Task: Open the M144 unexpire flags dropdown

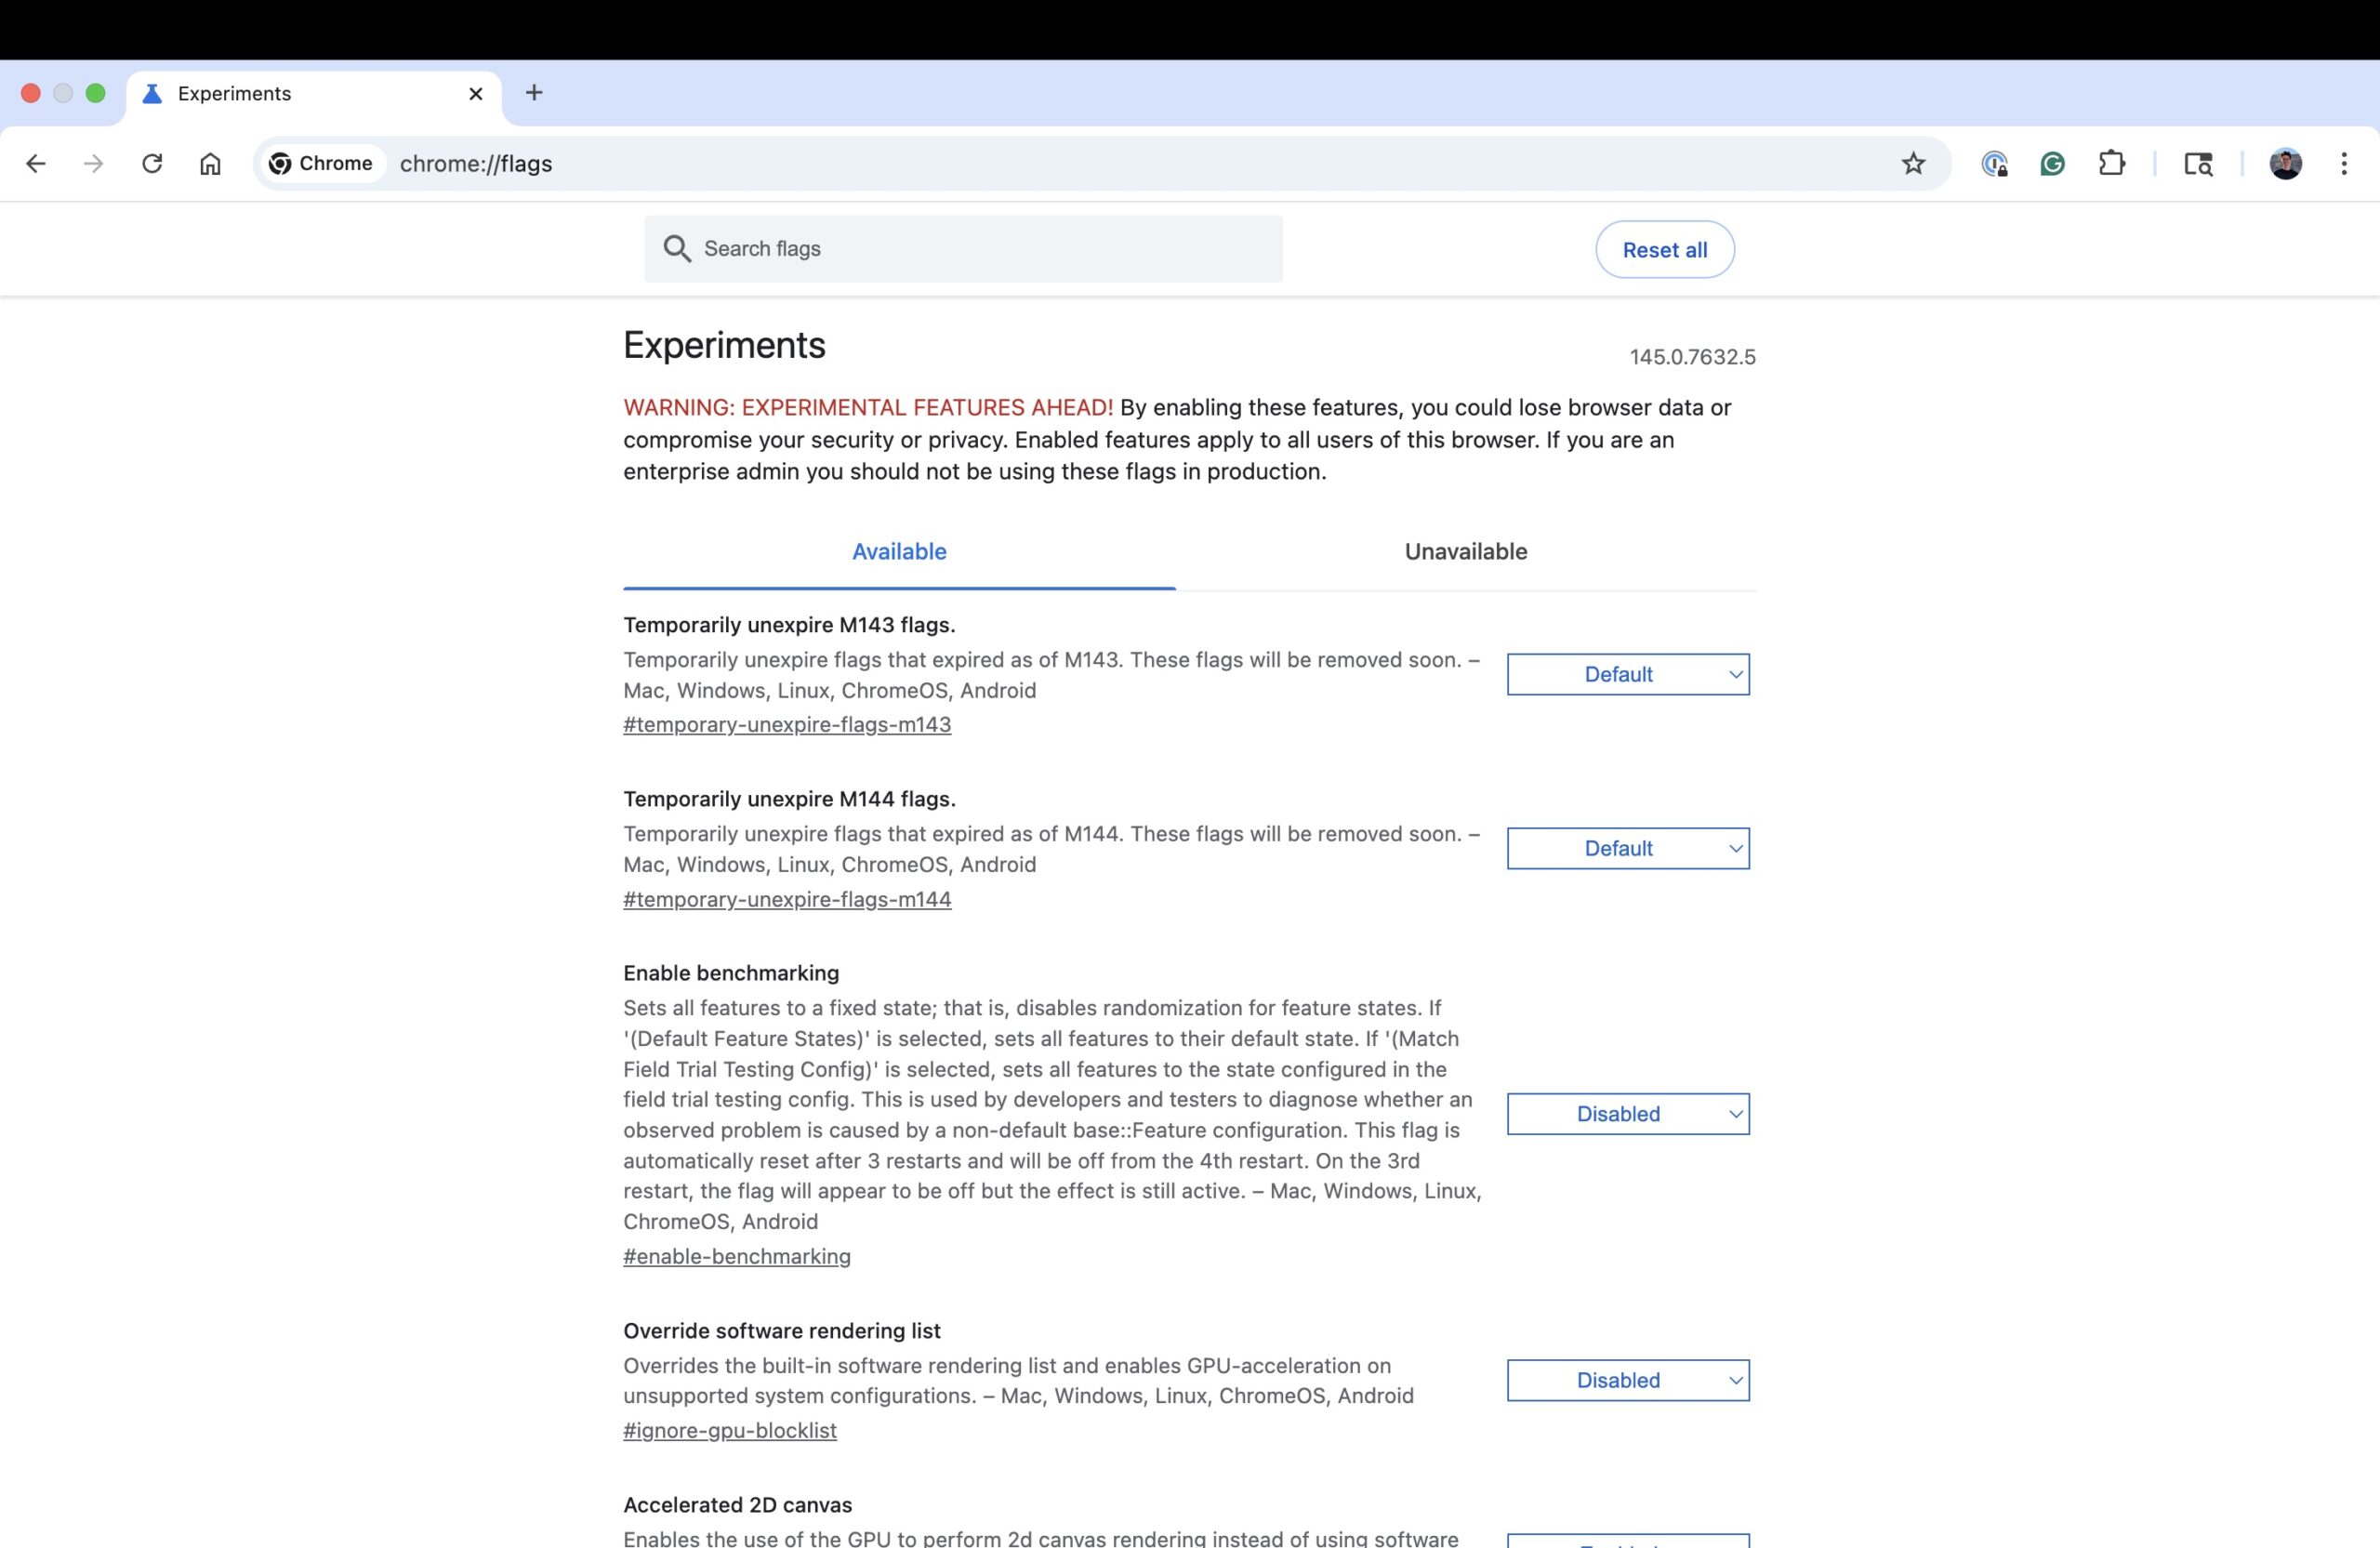Action: click(1627, 849)
